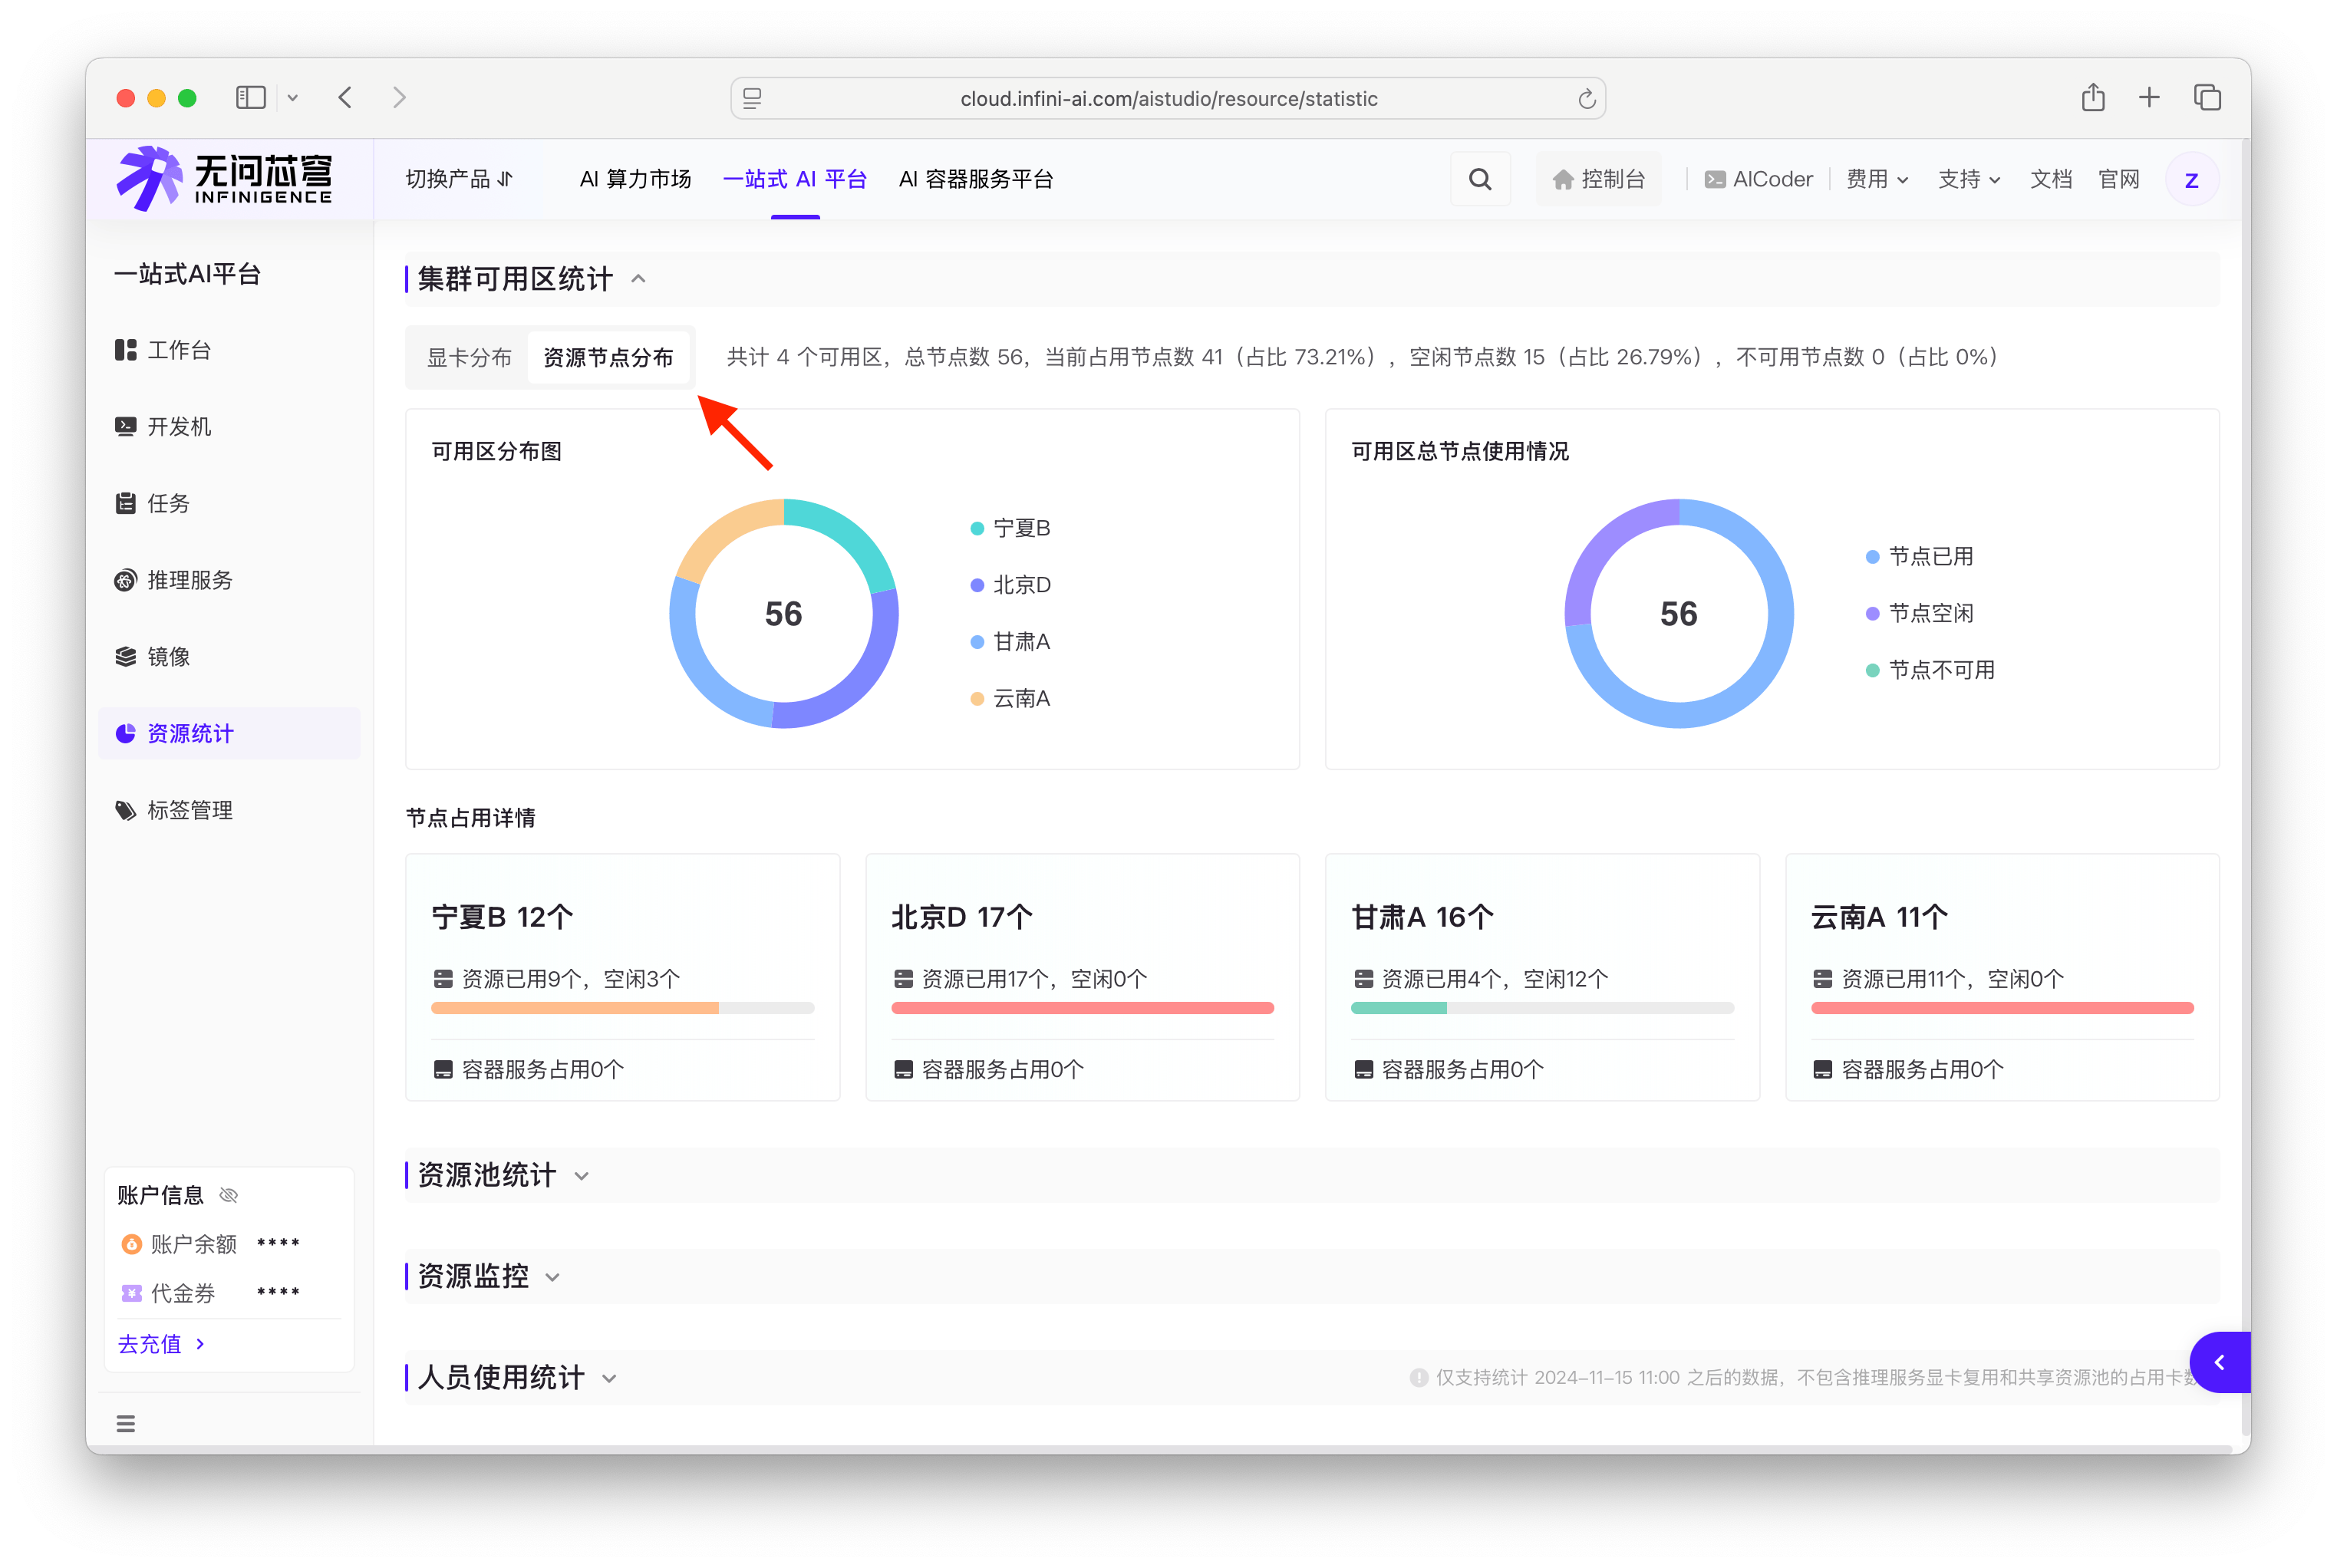Go to AI 算力市场 tab
Screen dimensions: 2337x1568
635,179
